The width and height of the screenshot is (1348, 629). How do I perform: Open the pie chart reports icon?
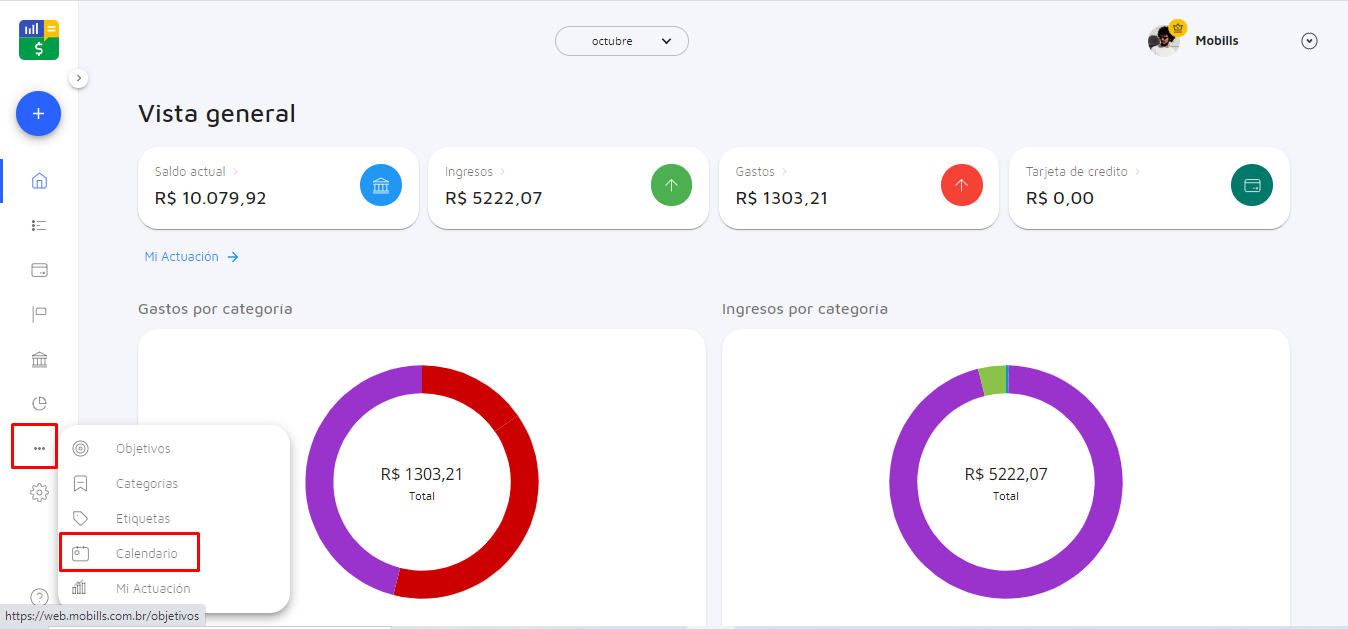tap(39, 404)
